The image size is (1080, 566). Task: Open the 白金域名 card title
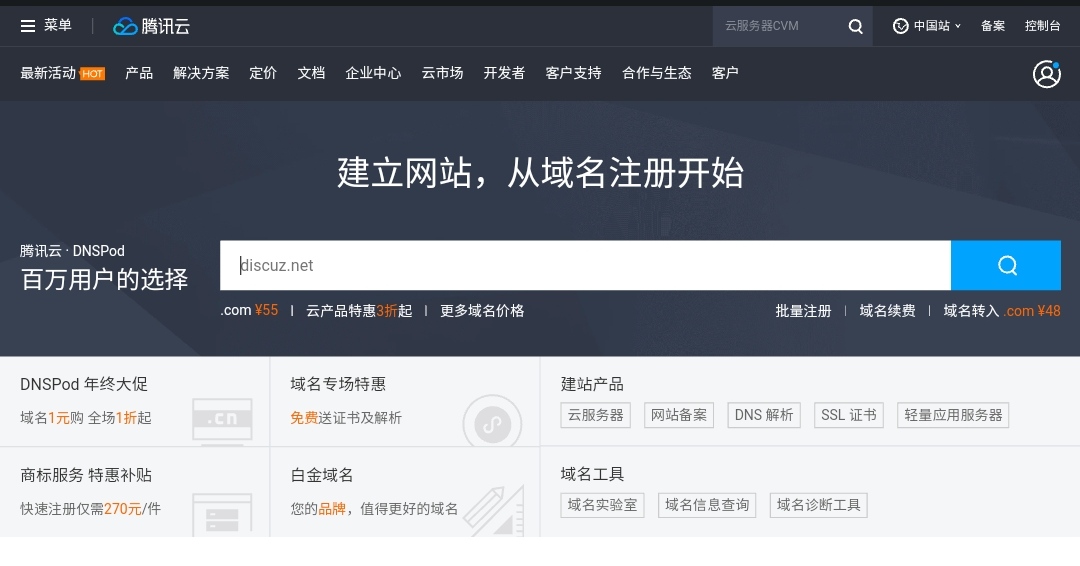pyautogui.click(x=322, y=475)
